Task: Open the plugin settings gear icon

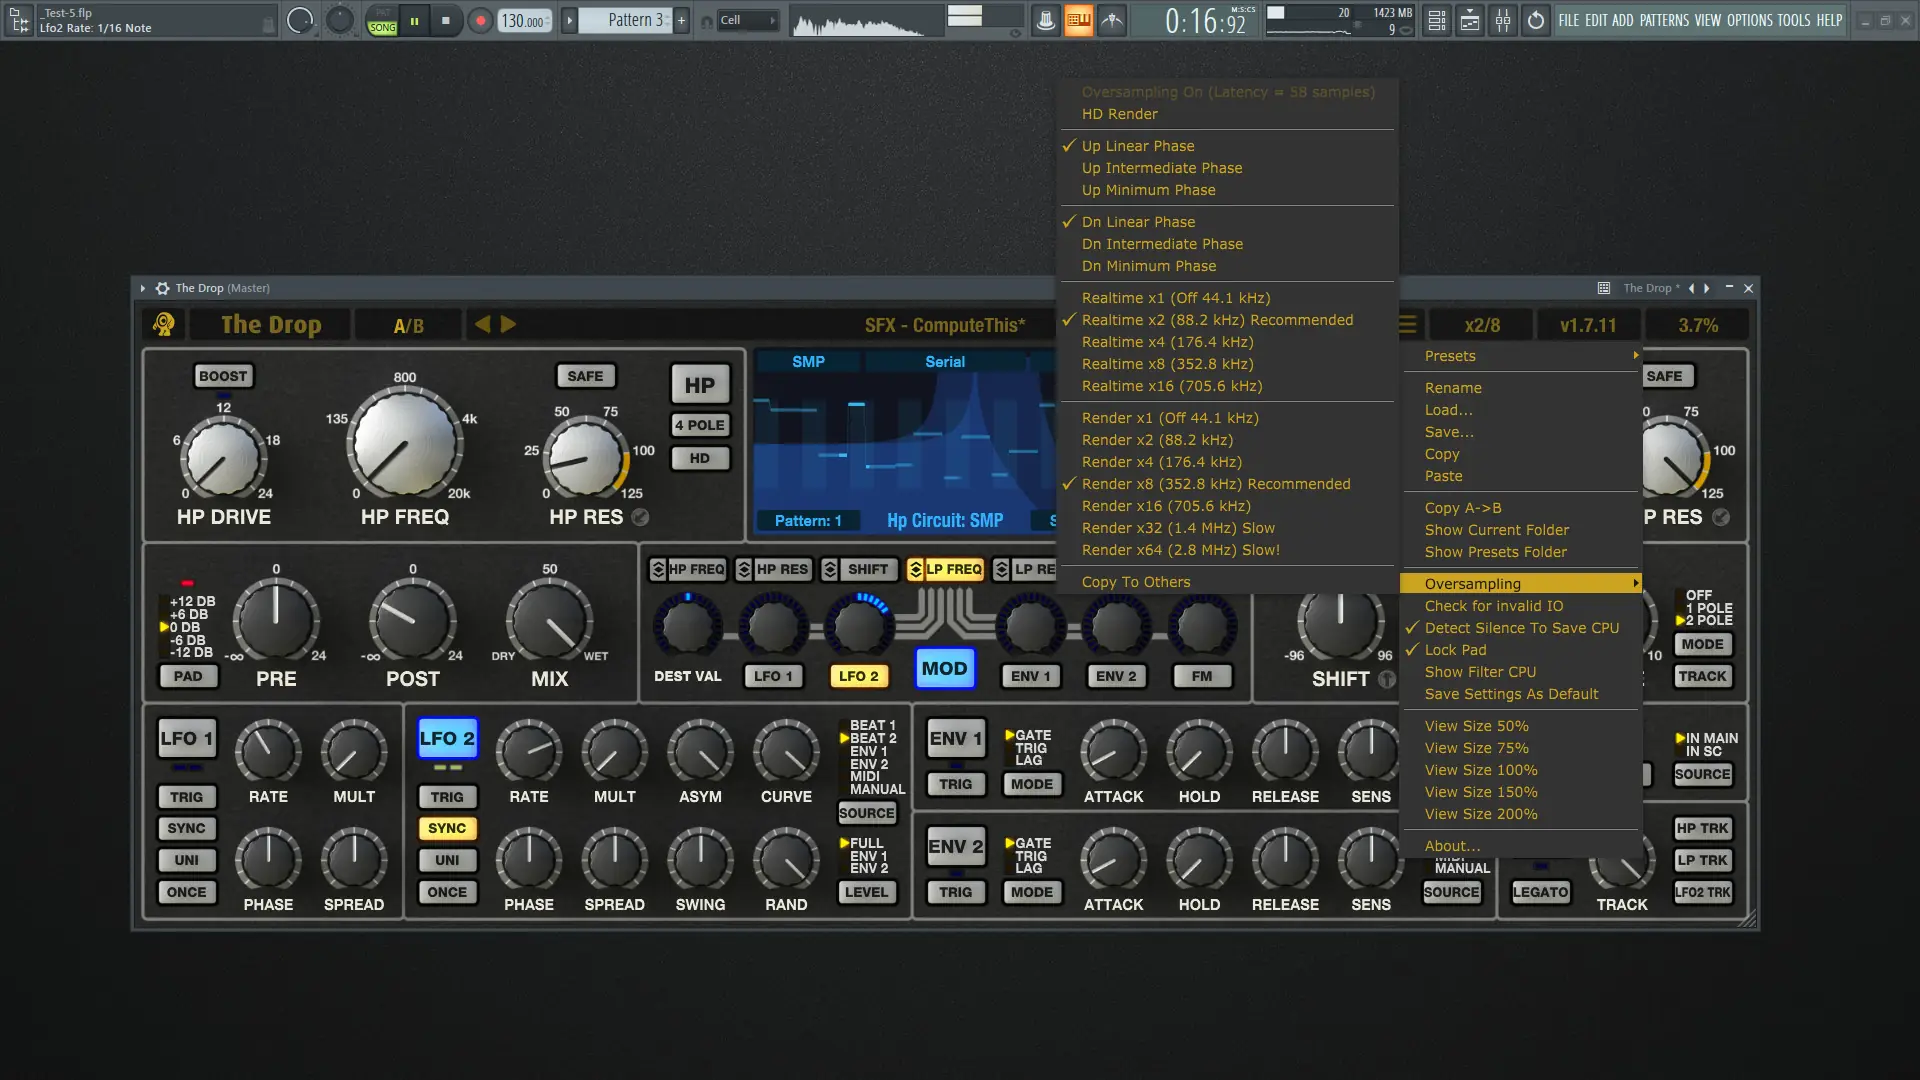Action: tap(162, 288)
